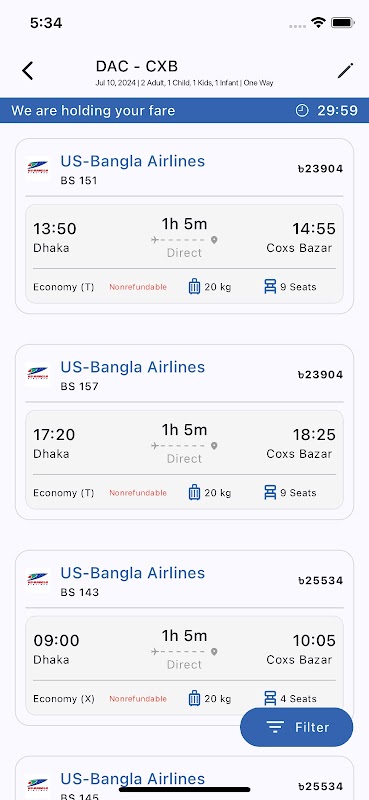Viewport: 369px width, 800px height.
Task: Select flight BS 151 departing at 13:50
Action: click(x=184, y=226)
